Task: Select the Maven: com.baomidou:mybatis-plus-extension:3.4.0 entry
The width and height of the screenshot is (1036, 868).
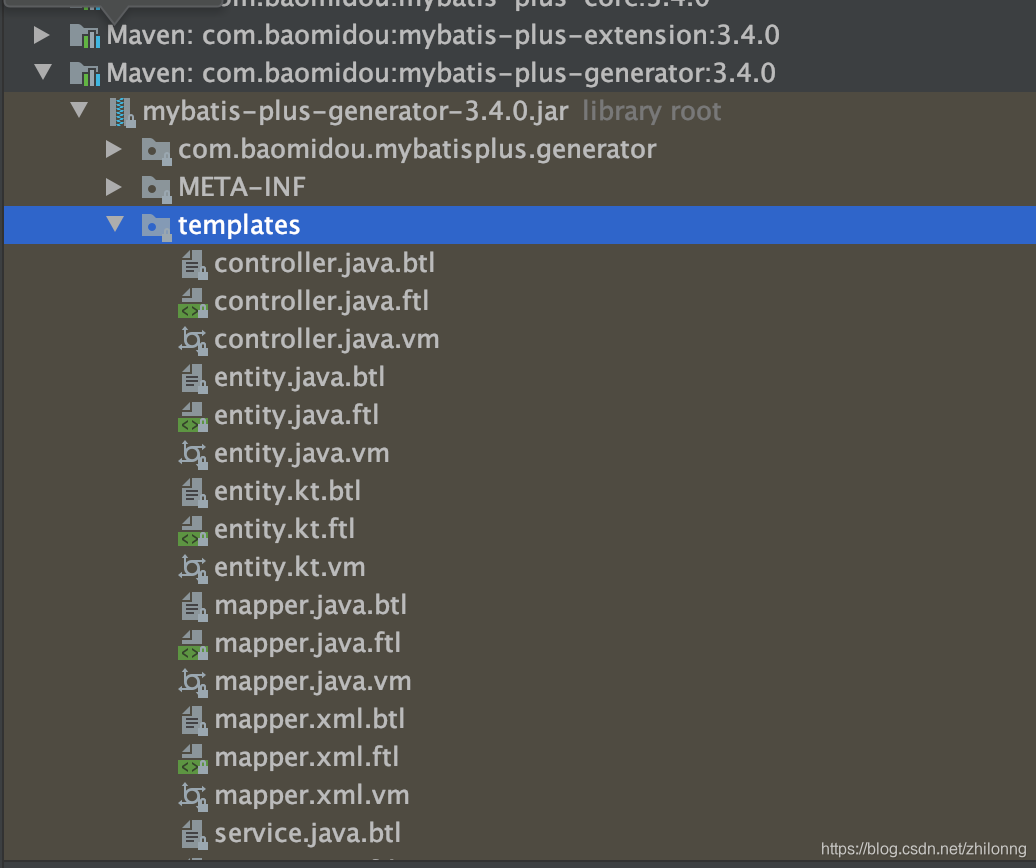Action: (x=443, y=35)
